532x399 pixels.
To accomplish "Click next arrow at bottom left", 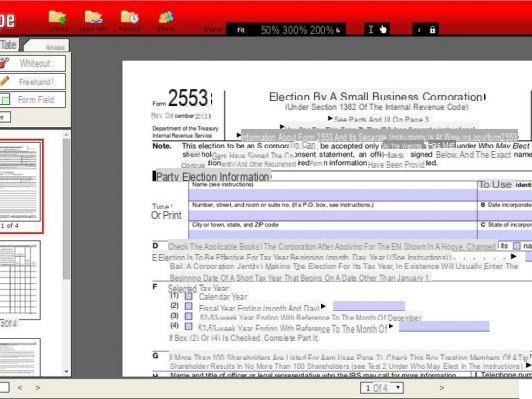I will 38,387.
